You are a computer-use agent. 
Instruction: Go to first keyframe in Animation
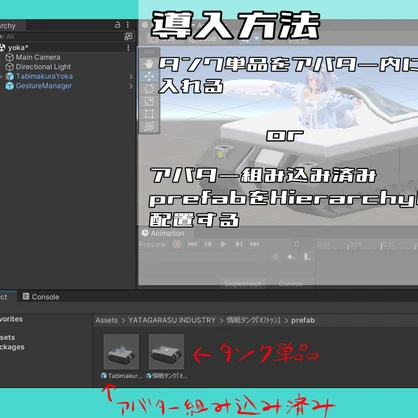(192, 244)
